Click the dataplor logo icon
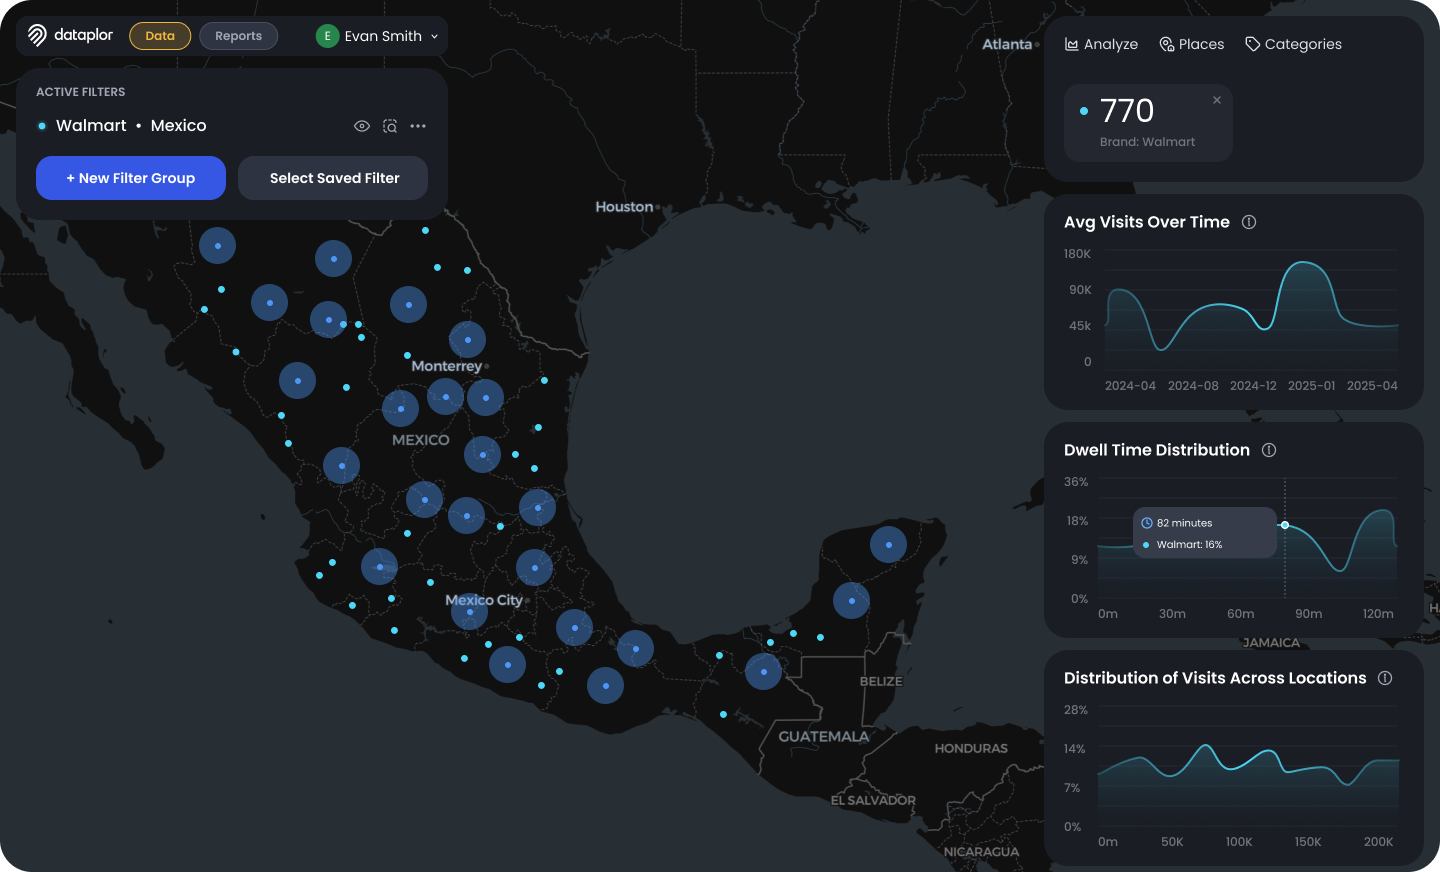The height and width of the screenshot is (872, 1440). [x=37, y=36]
